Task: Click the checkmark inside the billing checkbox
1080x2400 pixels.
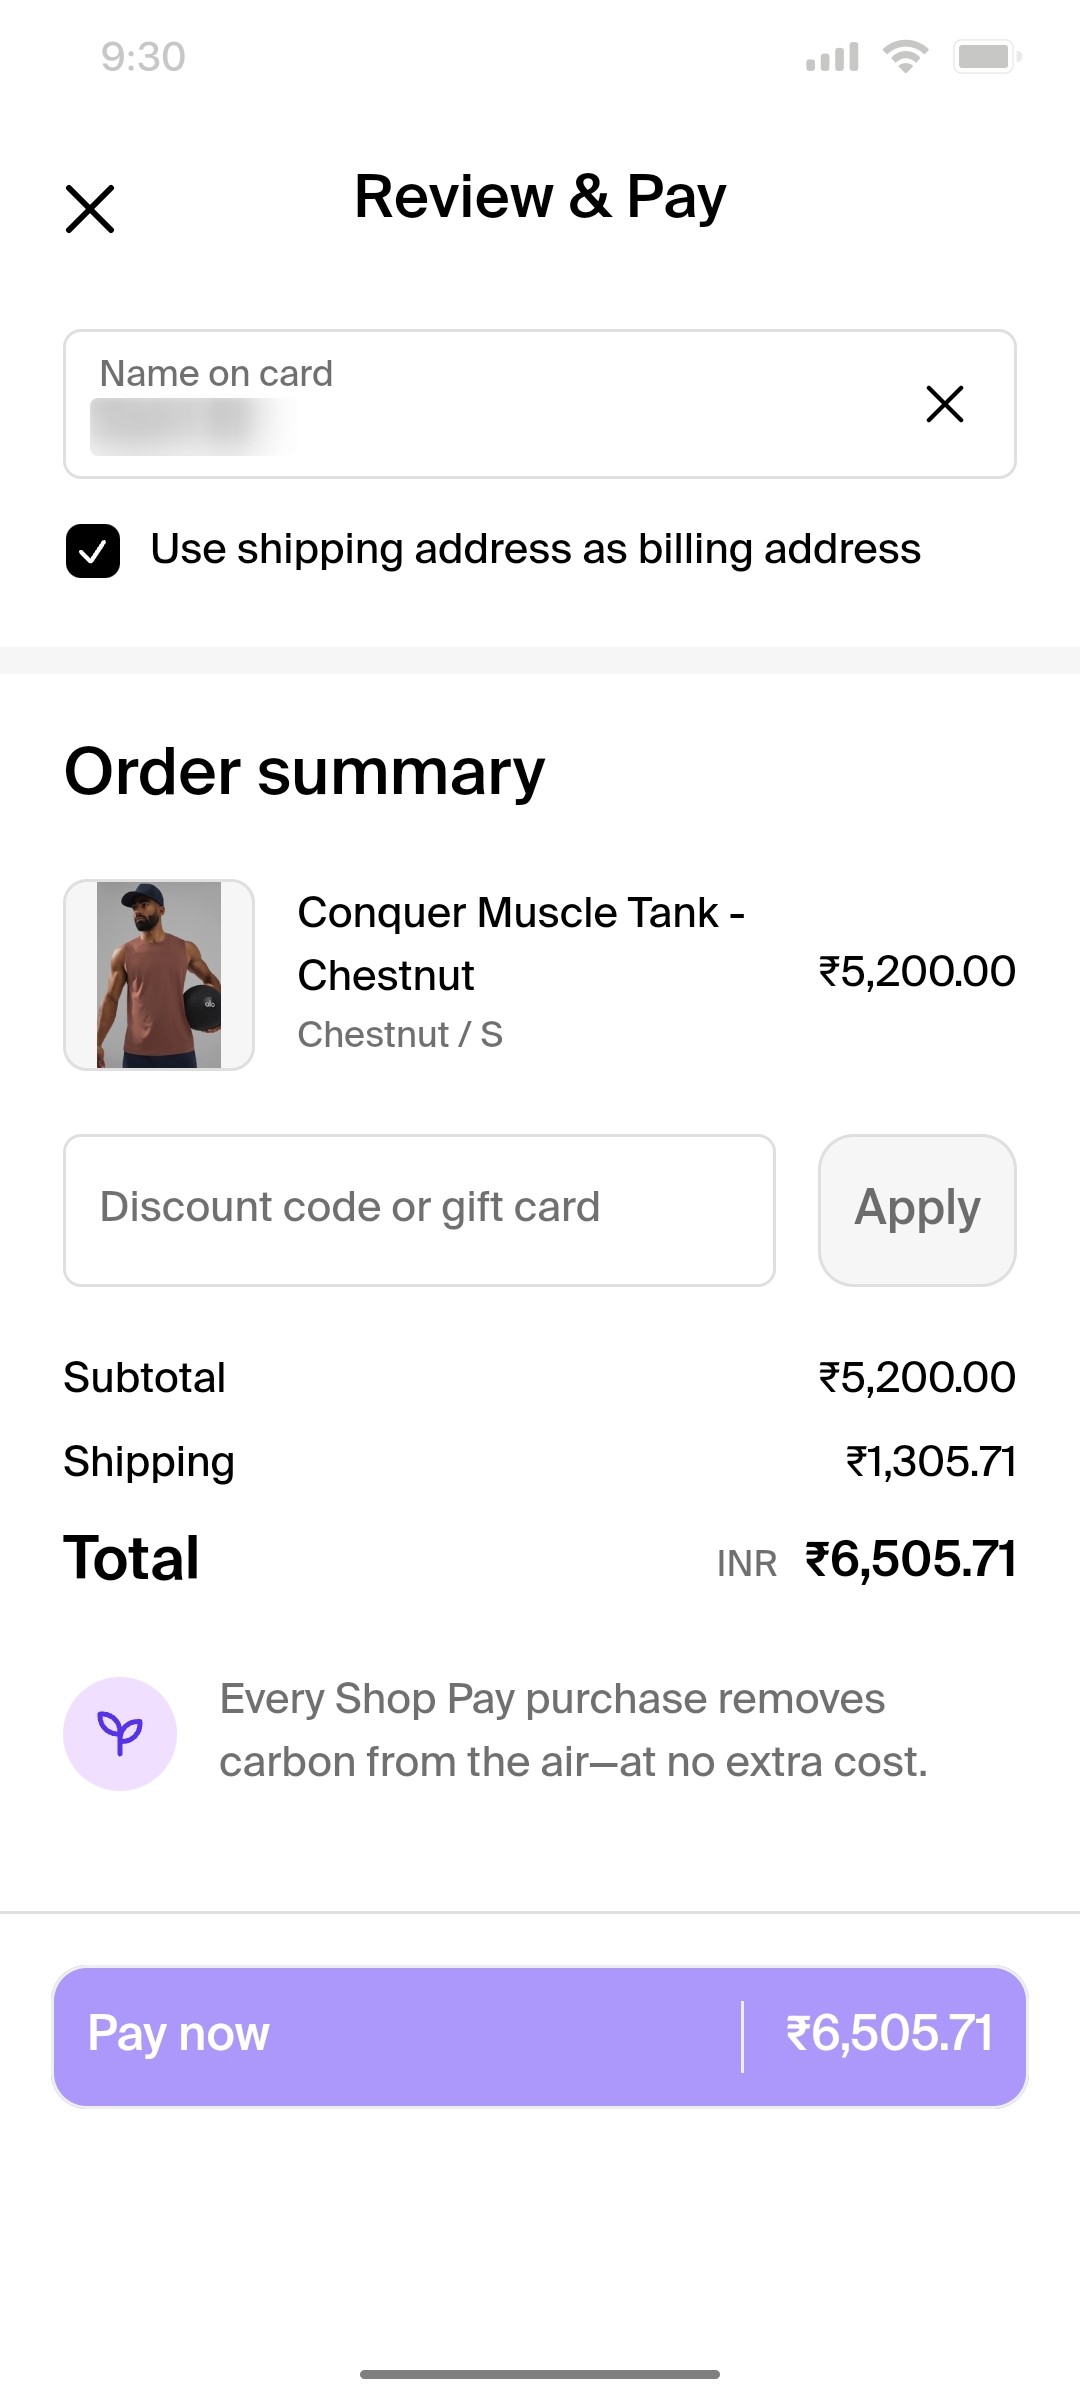Action: [92, 549]
